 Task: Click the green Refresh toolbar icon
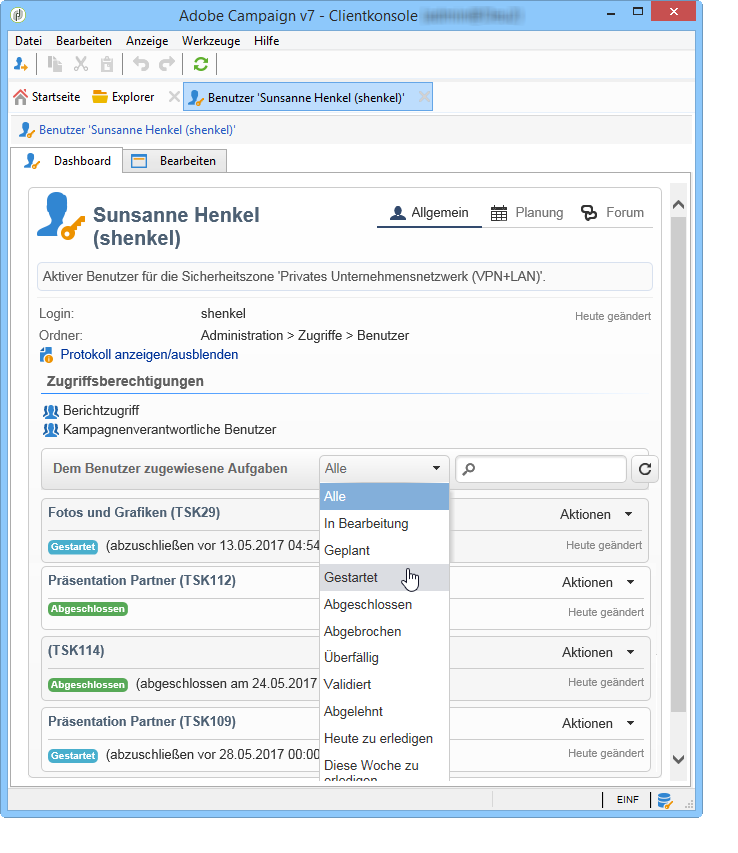201,64
